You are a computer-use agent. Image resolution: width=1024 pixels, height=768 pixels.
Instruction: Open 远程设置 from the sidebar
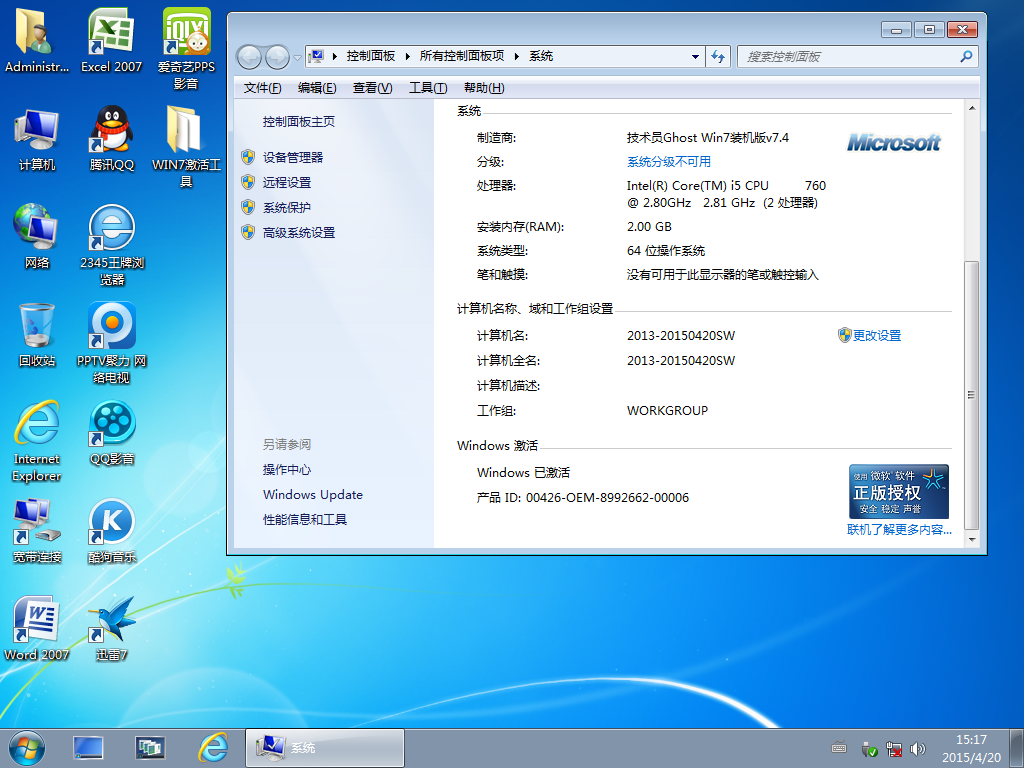point(287,182)
